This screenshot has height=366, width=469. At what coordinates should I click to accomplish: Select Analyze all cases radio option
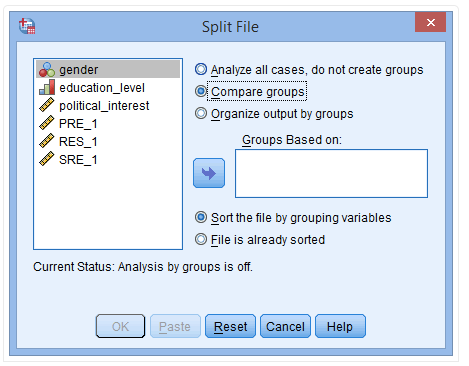coord(201,69)
